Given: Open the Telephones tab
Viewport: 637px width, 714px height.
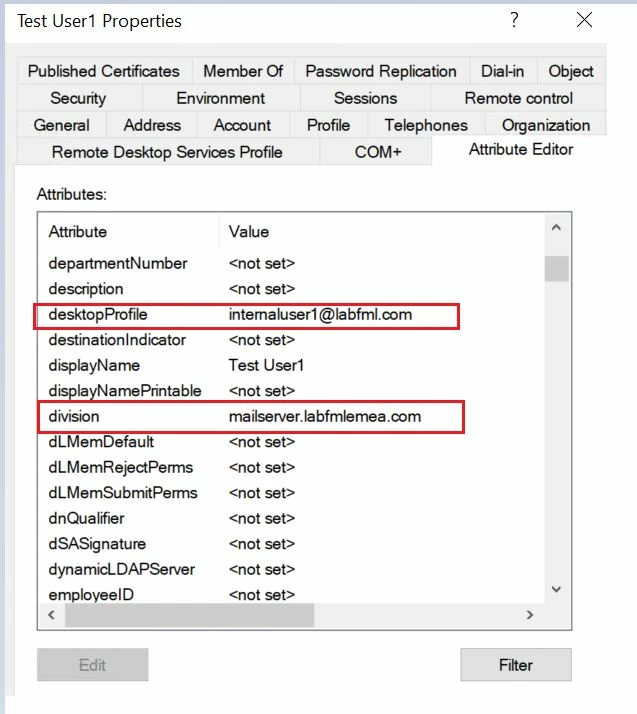Looking at the screenshot, I should pyautogui.click(x=426, y=125).
